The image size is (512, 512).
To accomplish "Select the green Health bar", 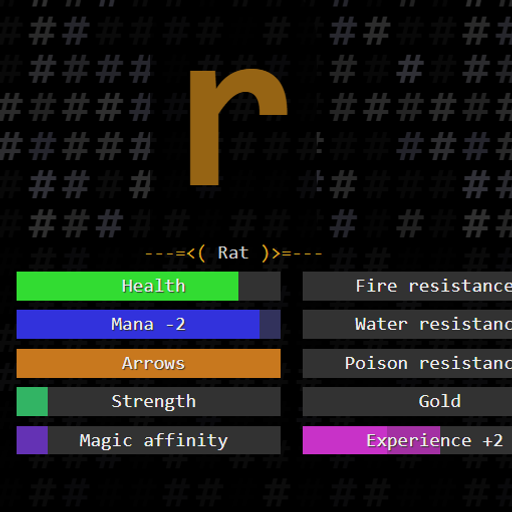I will pyautogui.click(x=148, y=286).
